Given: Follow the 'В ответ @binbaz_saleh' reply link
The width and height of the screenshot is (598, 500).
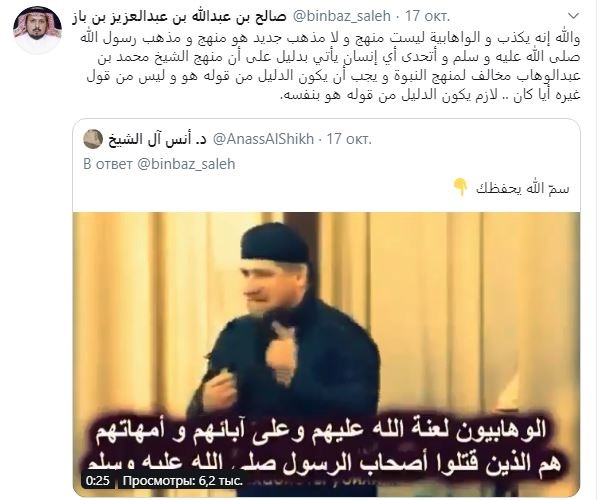Looking at the screenshot, I should tap(159, 164).
